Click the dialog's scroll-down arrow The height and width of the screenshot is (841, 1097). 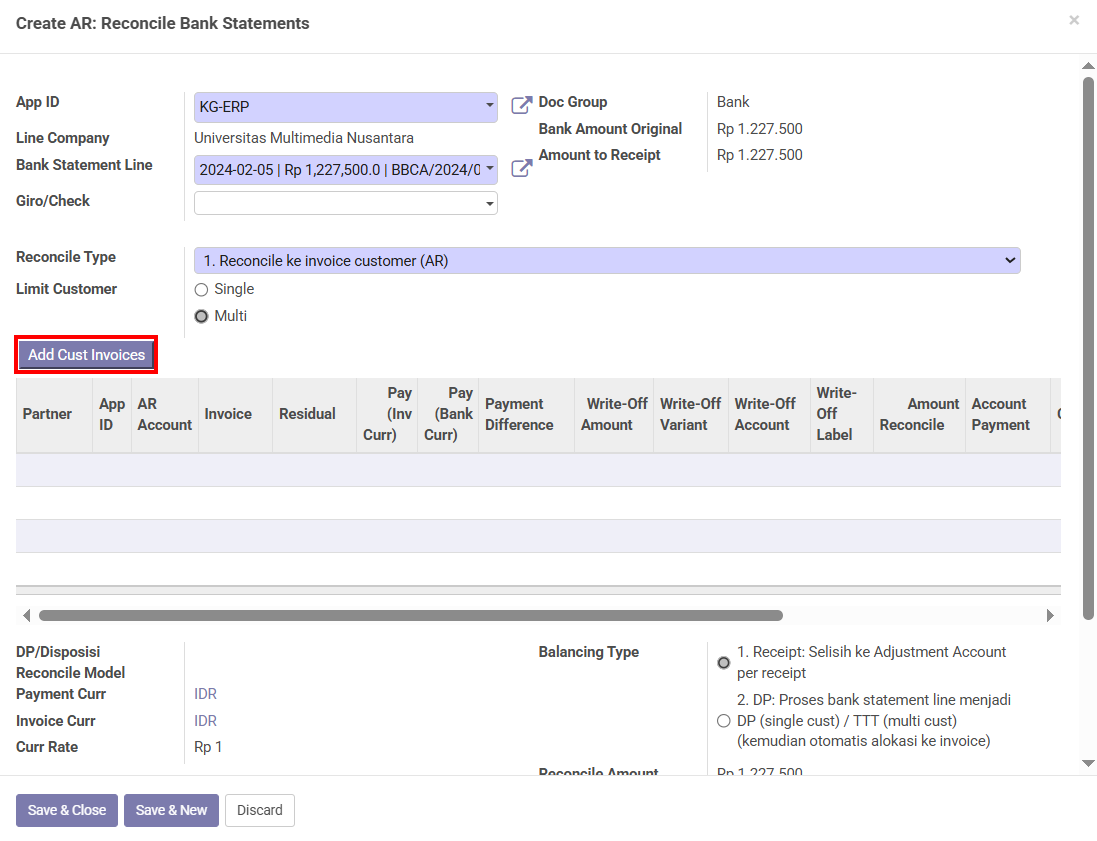1088,763
